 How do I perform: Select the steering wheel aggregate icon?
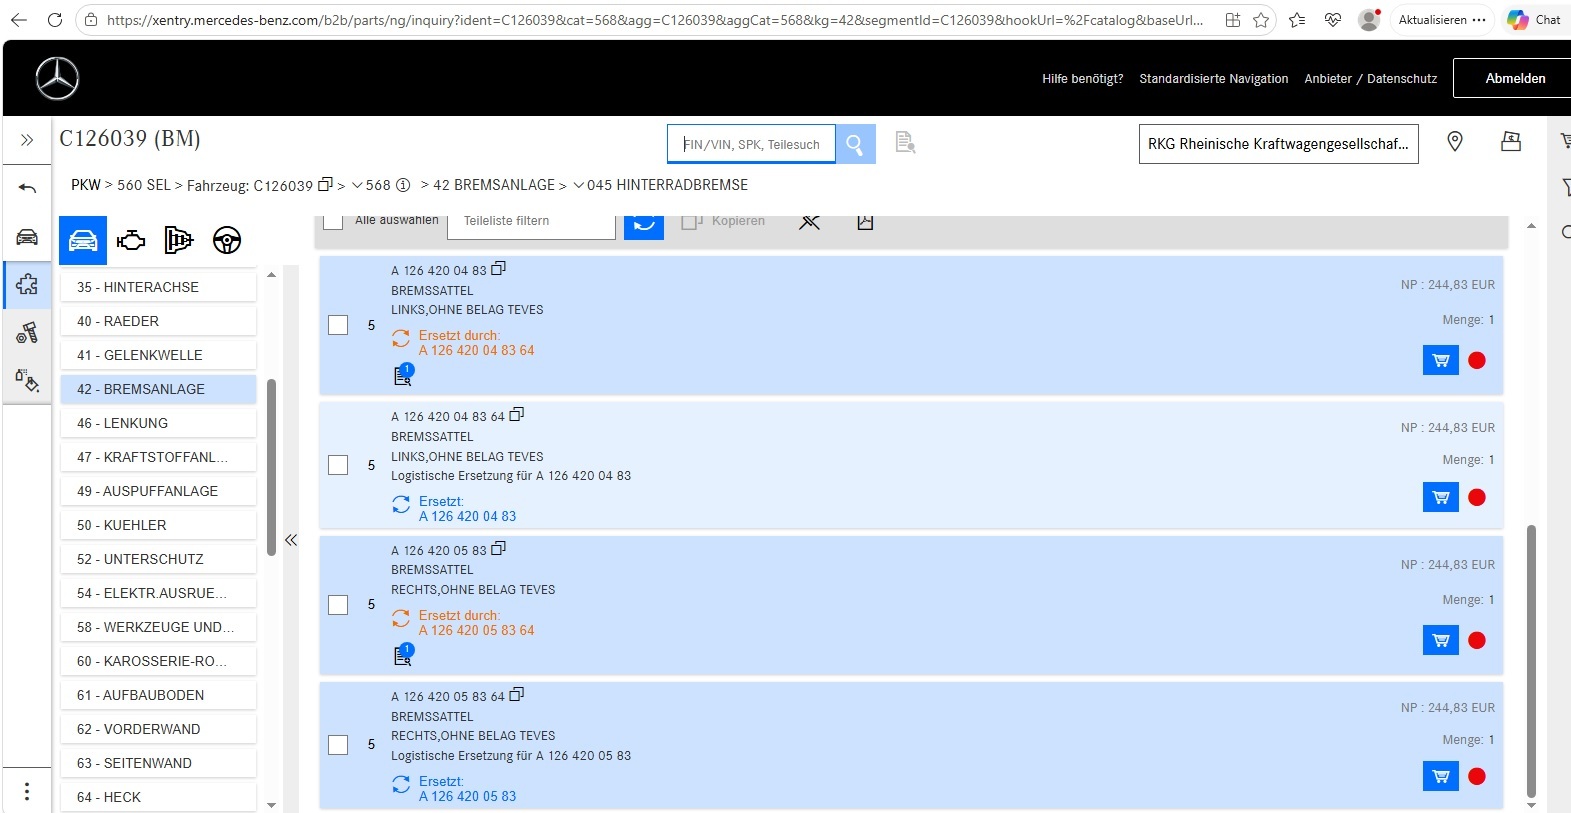coord(227,240)
